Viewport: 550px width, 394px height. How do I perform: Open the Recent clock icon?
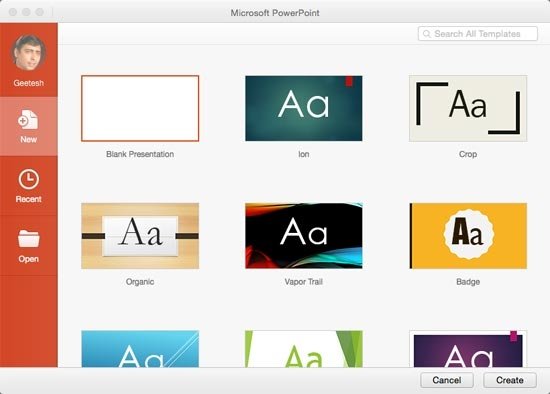28,179
